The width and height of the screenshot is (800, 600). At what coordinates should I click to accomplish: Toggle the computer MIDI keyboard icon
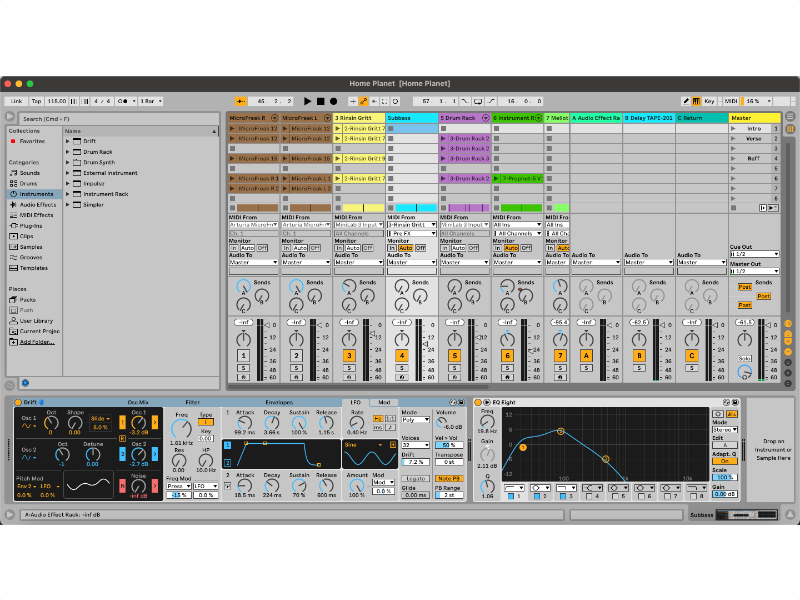(x=696, y=101)
